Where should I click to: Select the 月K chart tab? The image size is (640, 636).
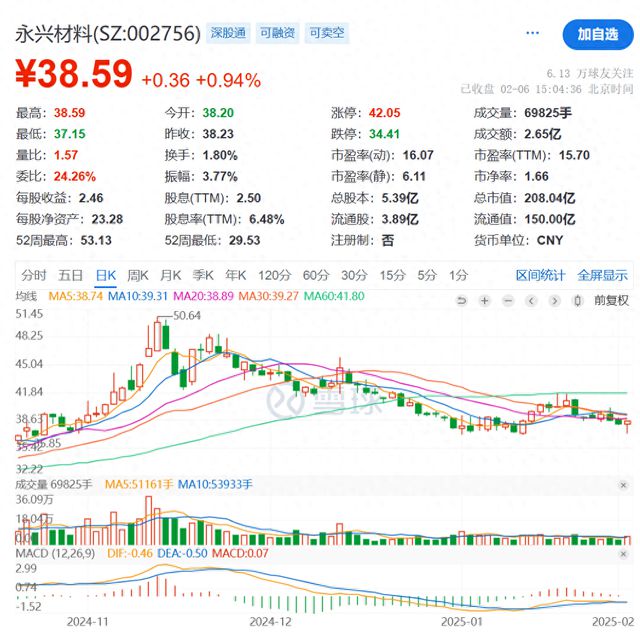coord(171,276)
